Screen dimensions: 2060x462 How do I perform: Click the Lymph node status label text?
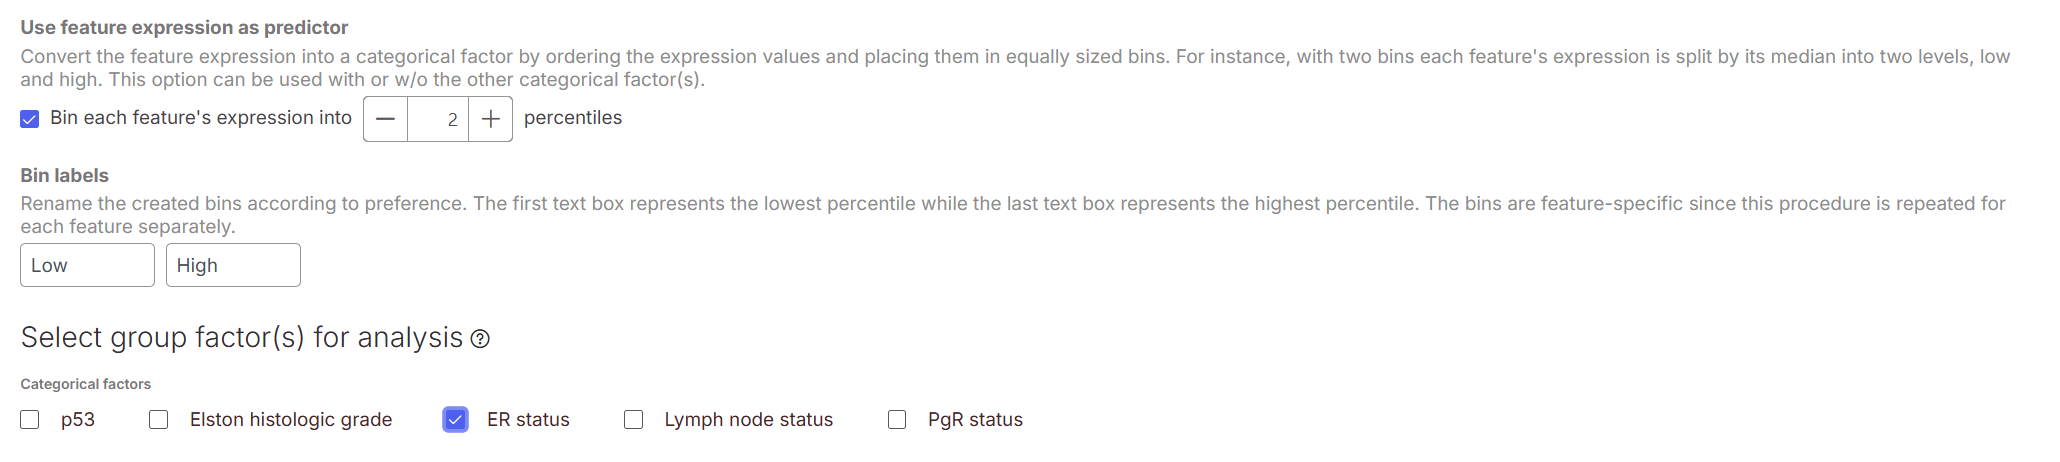tap(748, 420)
